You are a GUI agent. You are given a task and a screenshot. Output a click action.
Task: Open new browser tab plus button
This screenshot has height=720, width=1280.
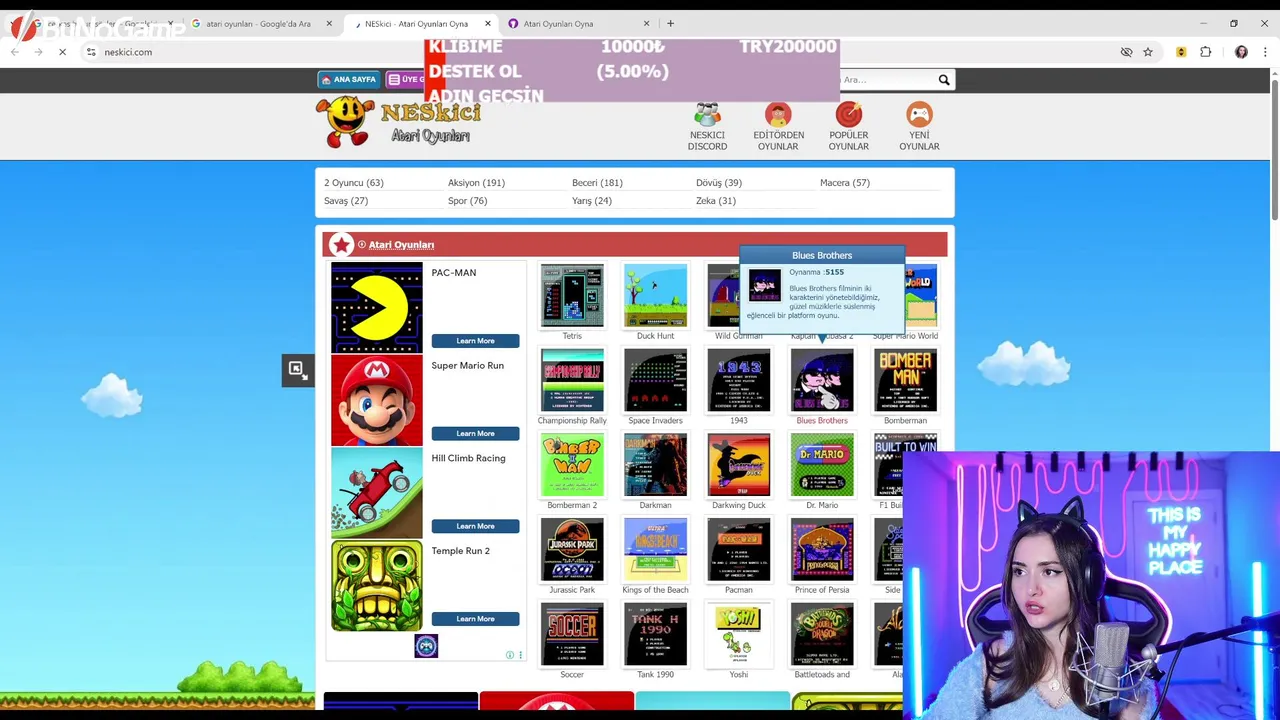pyautogui.click(x=670, y=23)
